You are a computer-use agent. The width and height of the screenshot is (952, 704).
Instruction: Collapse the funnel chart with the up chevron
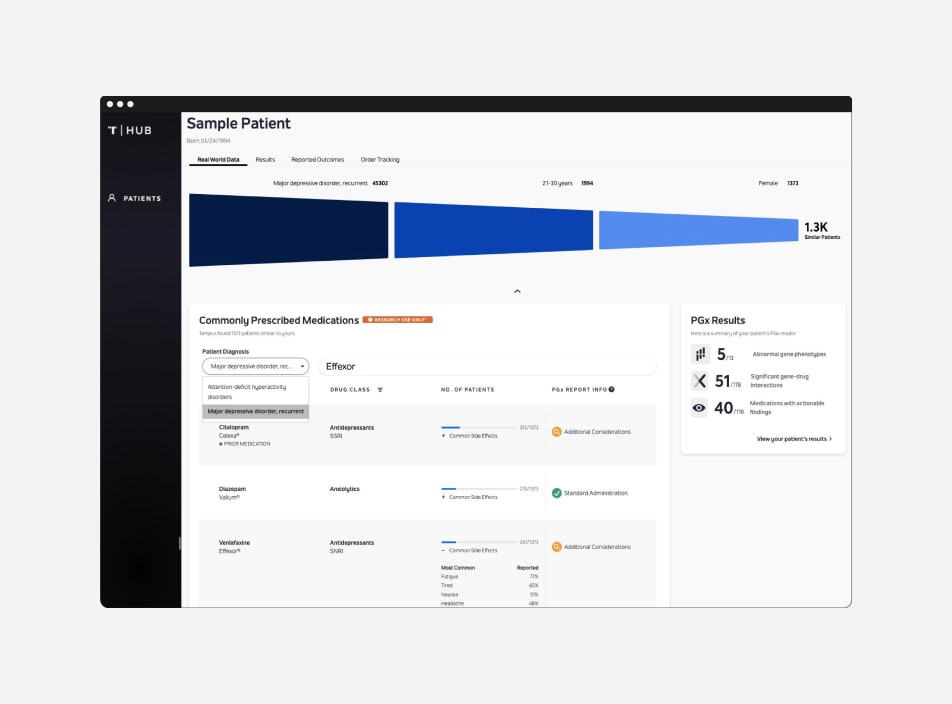[517, 291]
